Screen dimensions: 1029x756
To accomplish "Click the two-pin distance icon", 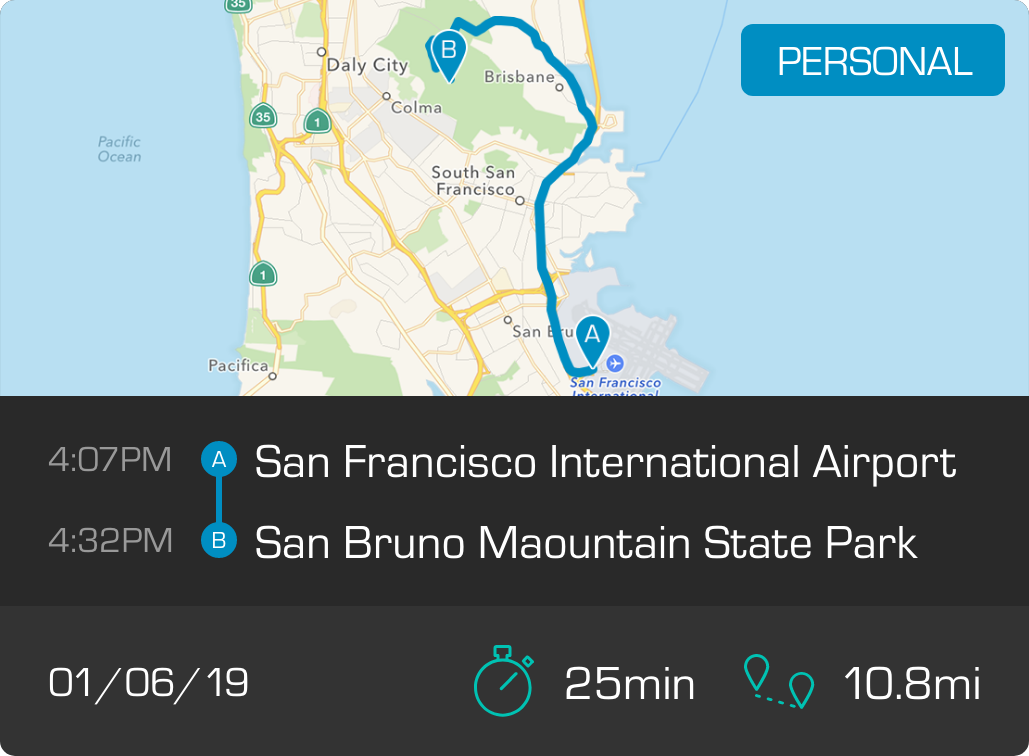I will (x=779, y=681).
